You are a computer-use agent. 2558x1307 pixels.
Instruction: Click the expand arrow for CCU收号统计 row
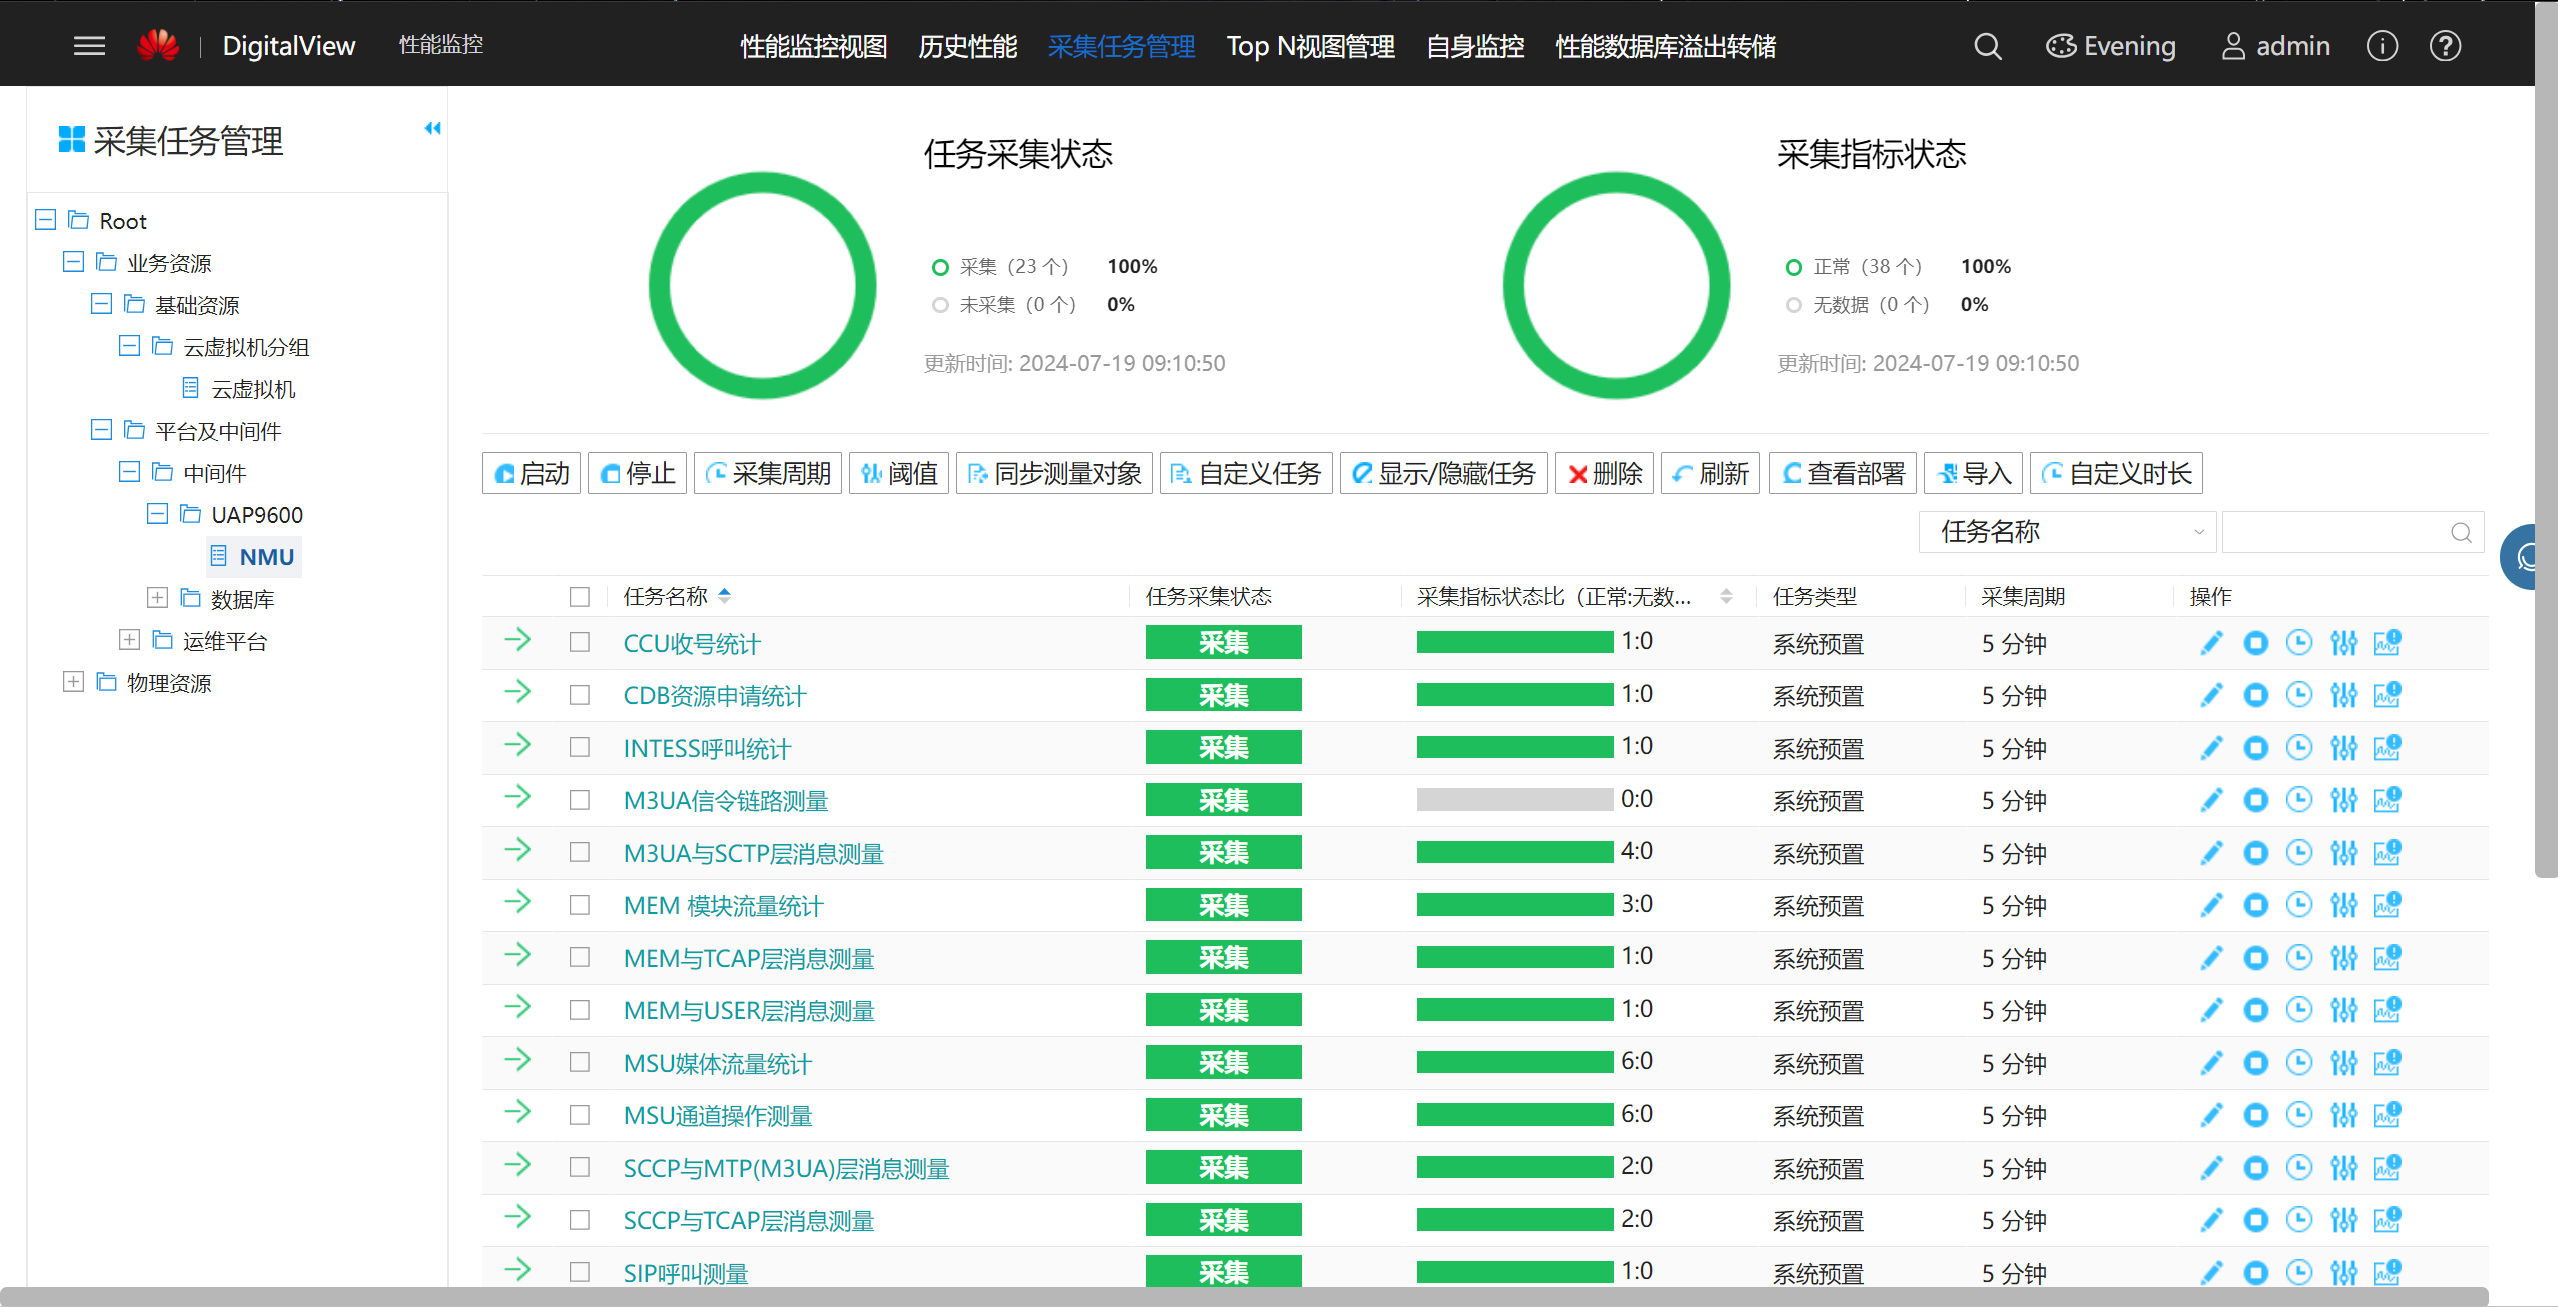(517, 640)
